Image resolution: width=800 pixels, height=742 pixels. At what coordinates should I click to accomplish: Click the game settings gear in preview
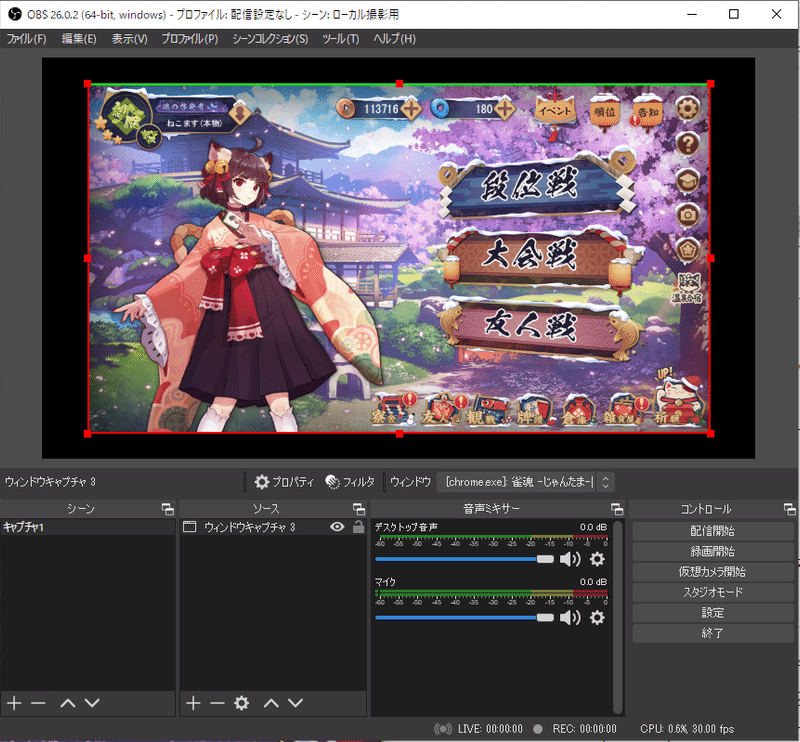(x=687, y=108)
